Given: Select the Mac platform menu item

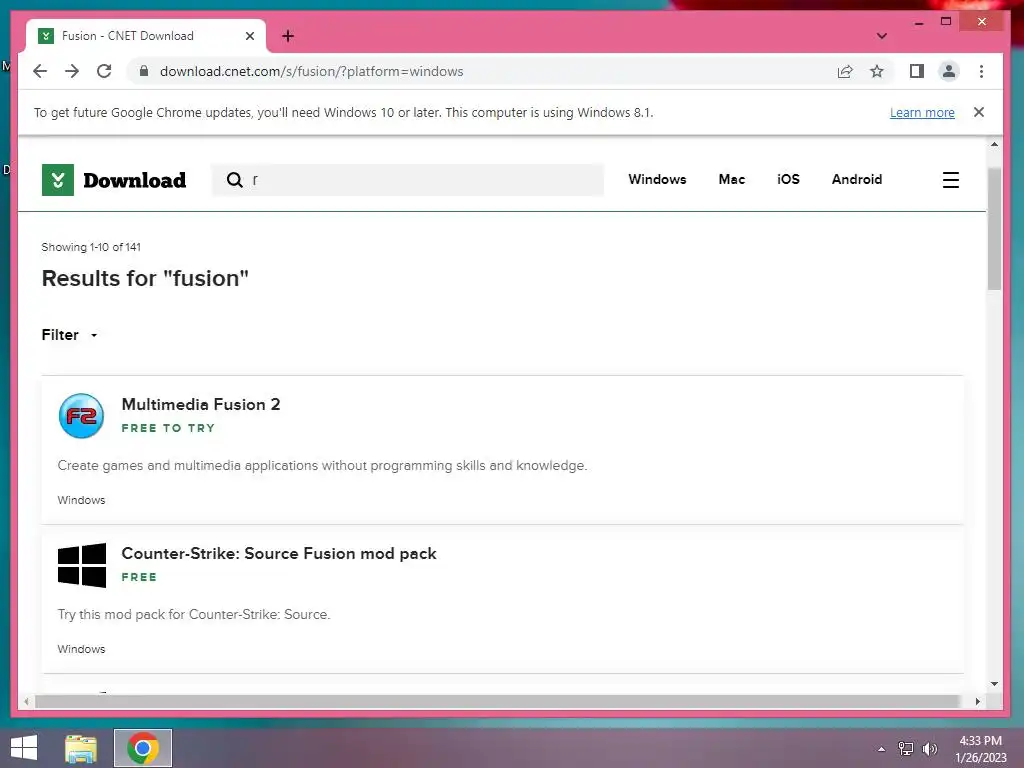Looking at the screenshot, I should pos(731,180).
